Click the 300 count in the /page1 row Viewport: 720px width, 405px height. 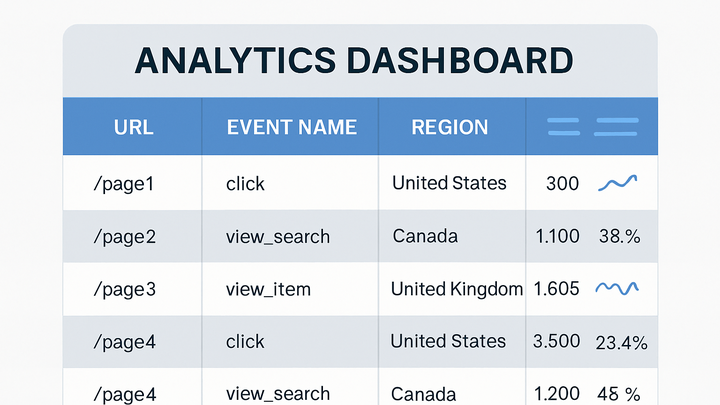click(562, 184)
